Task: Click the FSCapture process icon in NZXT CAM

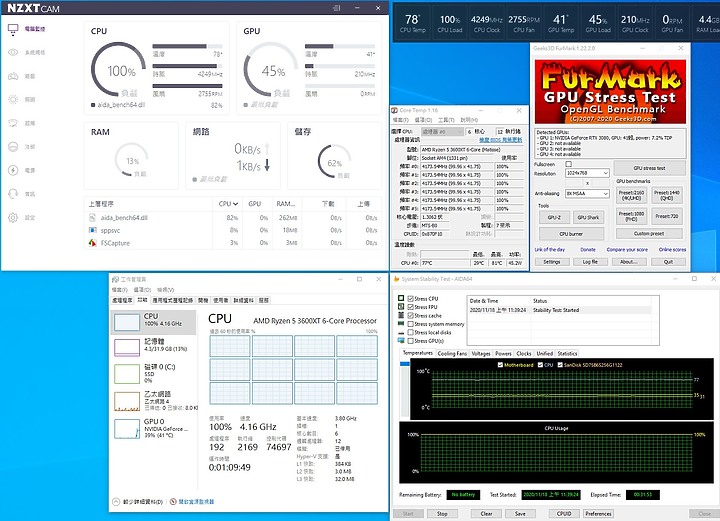Action: (x=93, y=243)
